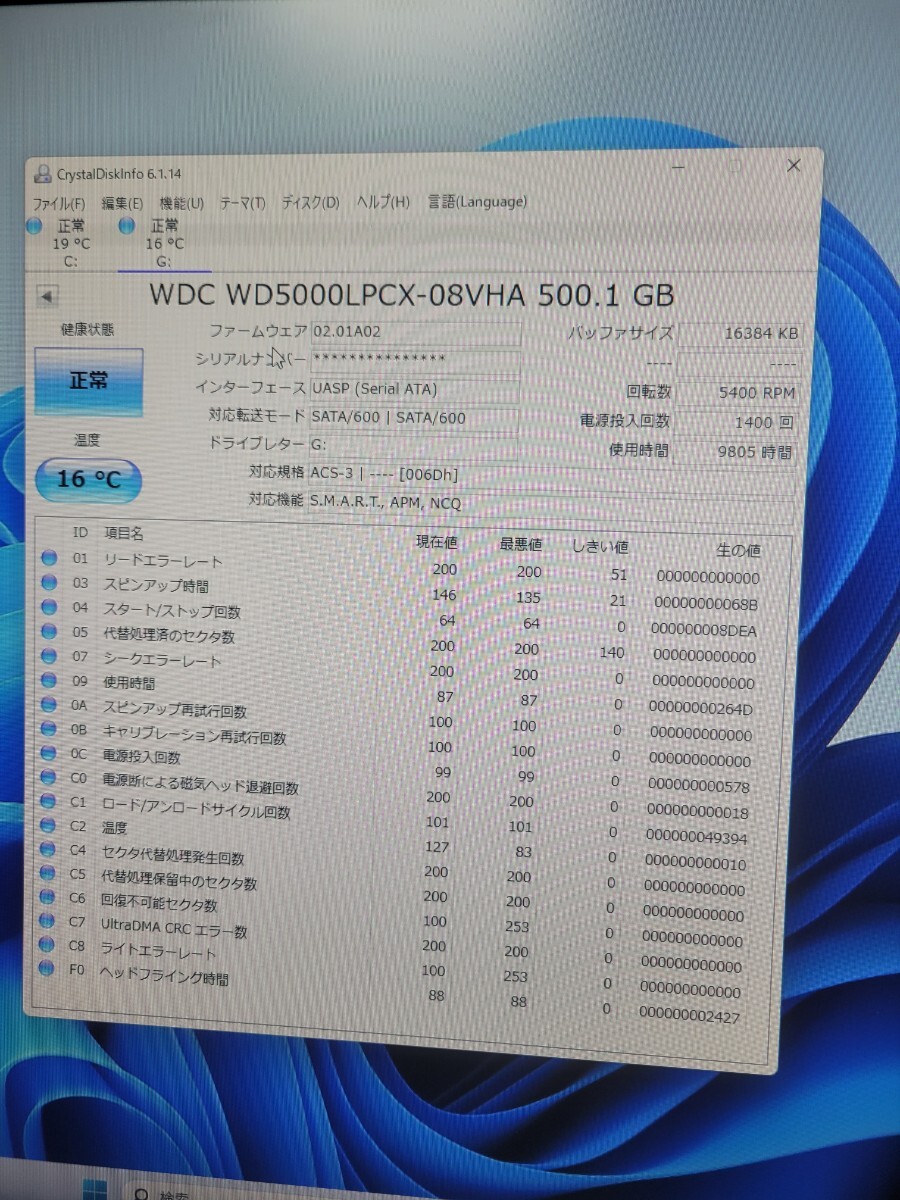Open the テーマ(T) menu
Screen dimensions: 900x1200
(242, 203)
